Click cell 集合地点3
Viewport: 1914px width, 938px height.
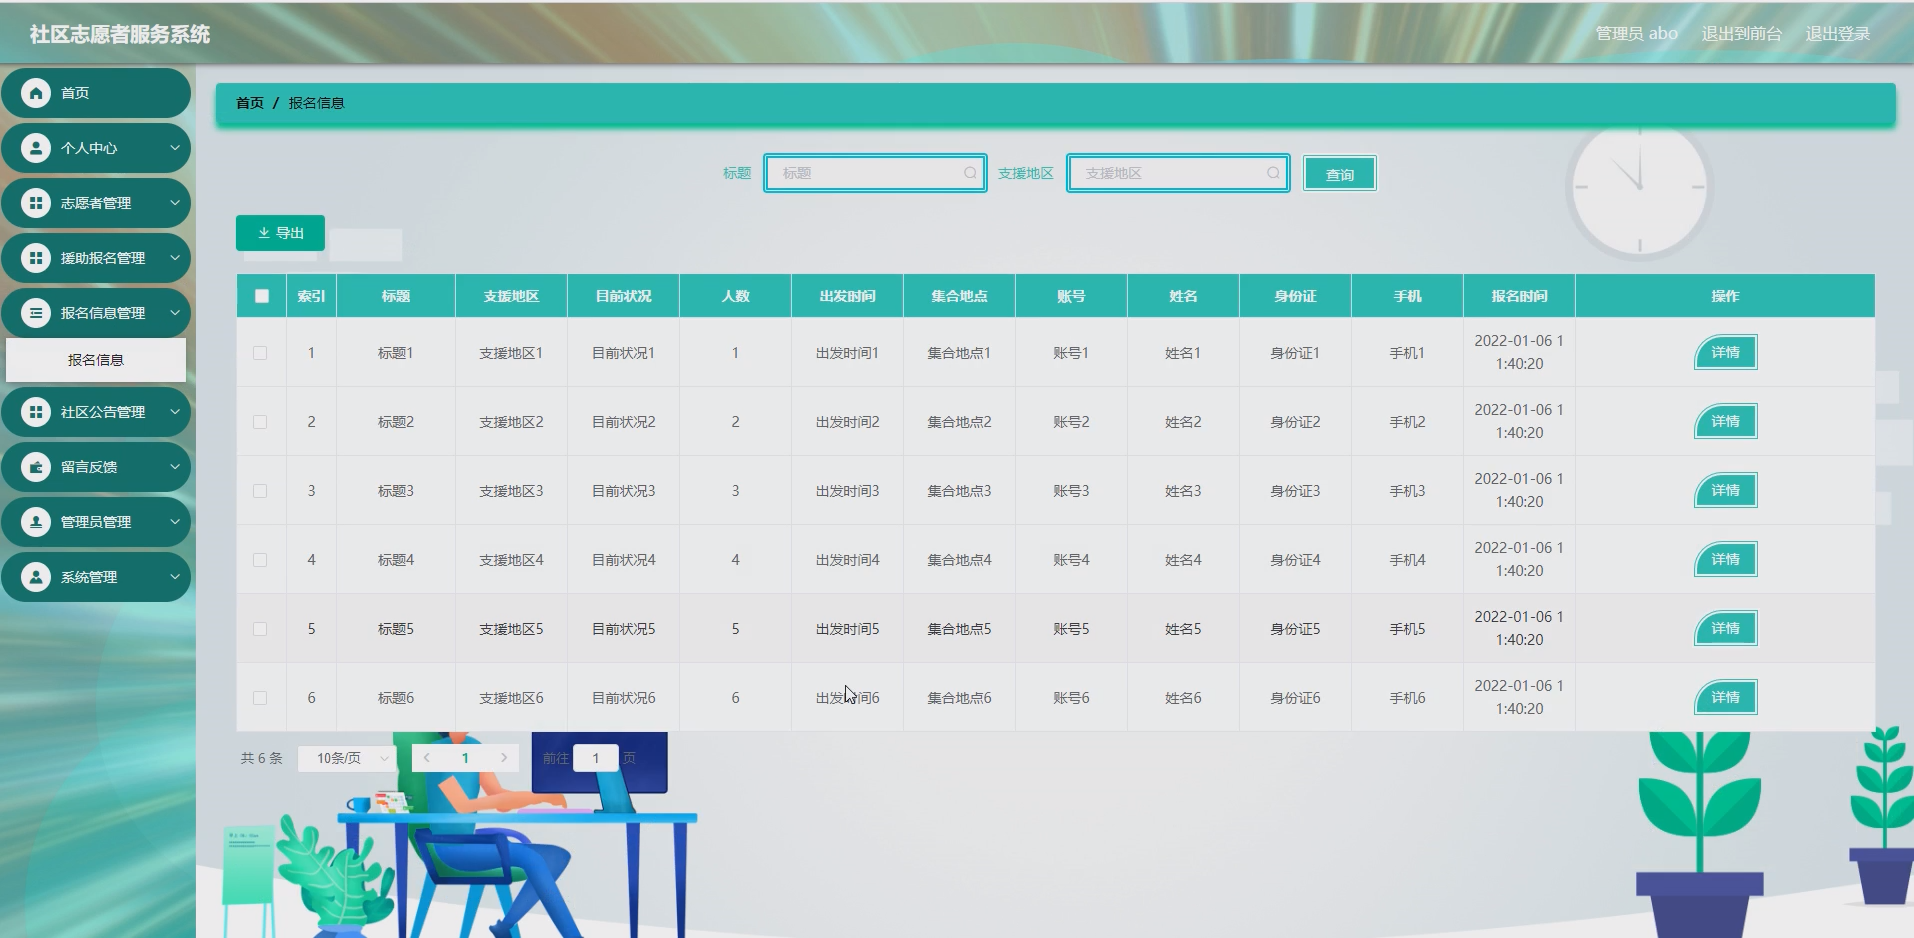coord(959,491)
